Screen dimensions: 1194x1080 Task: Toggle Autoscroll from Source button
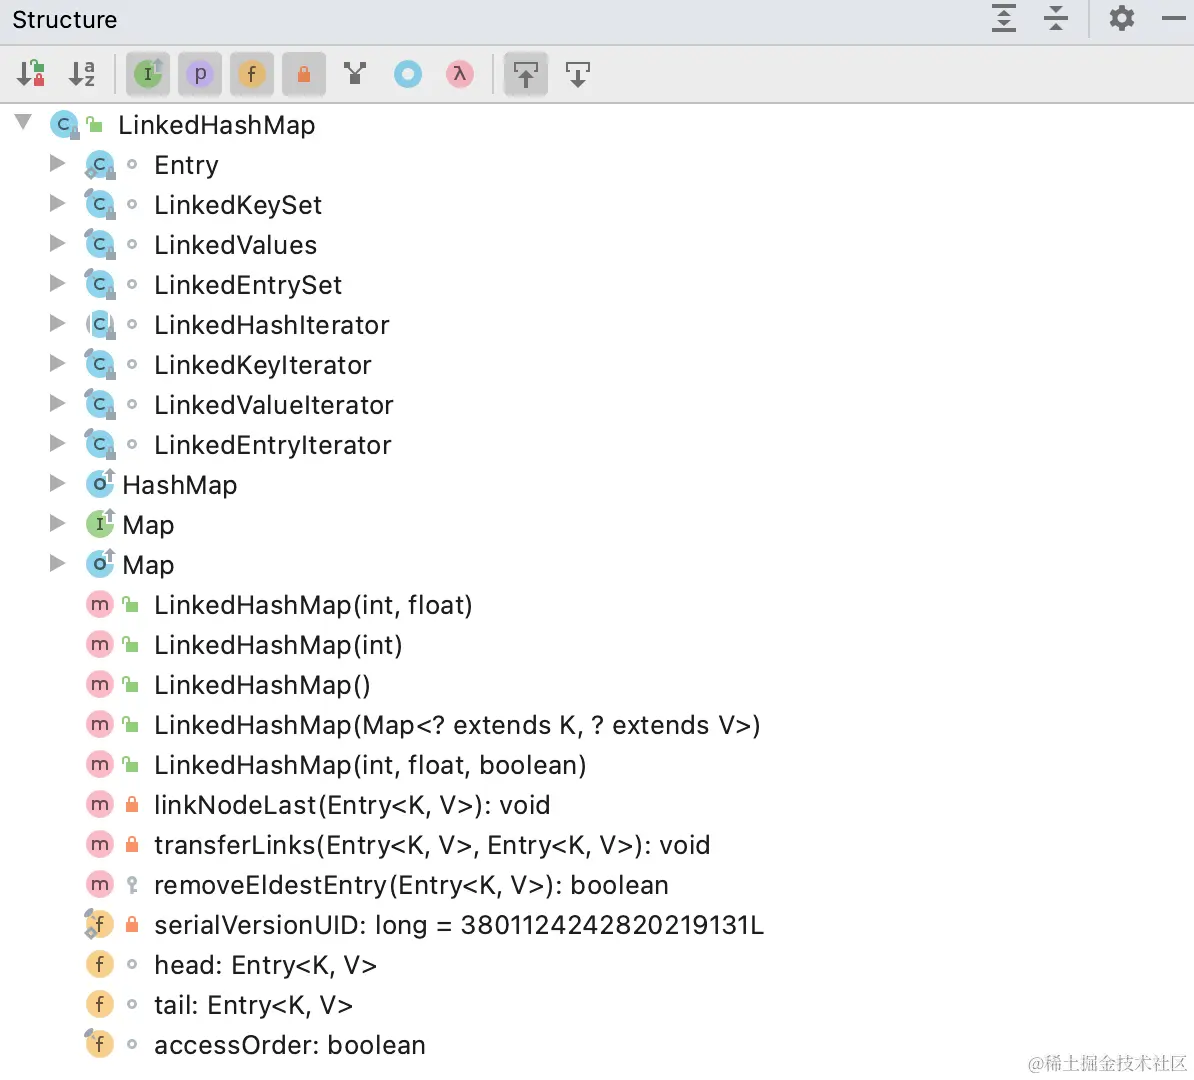[x=578, y=74]
